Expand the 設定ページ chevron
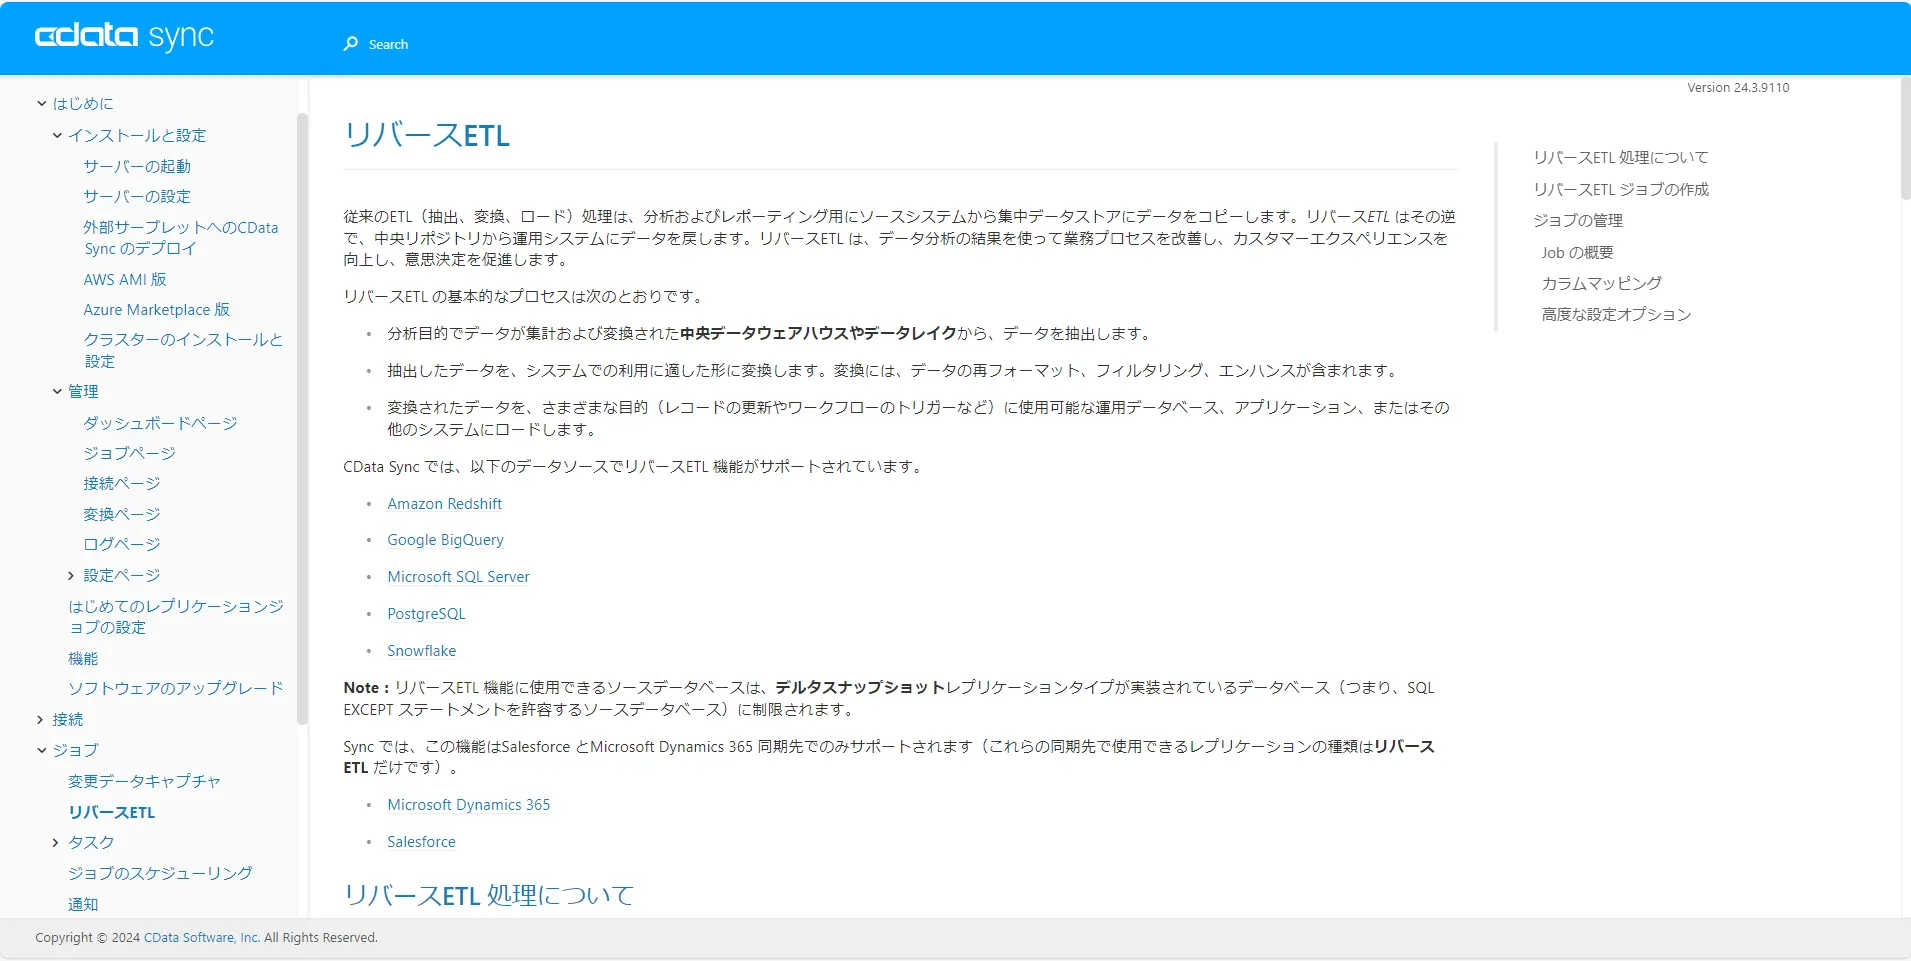This screenshot has width=1911, height=961. pos(71,575)
